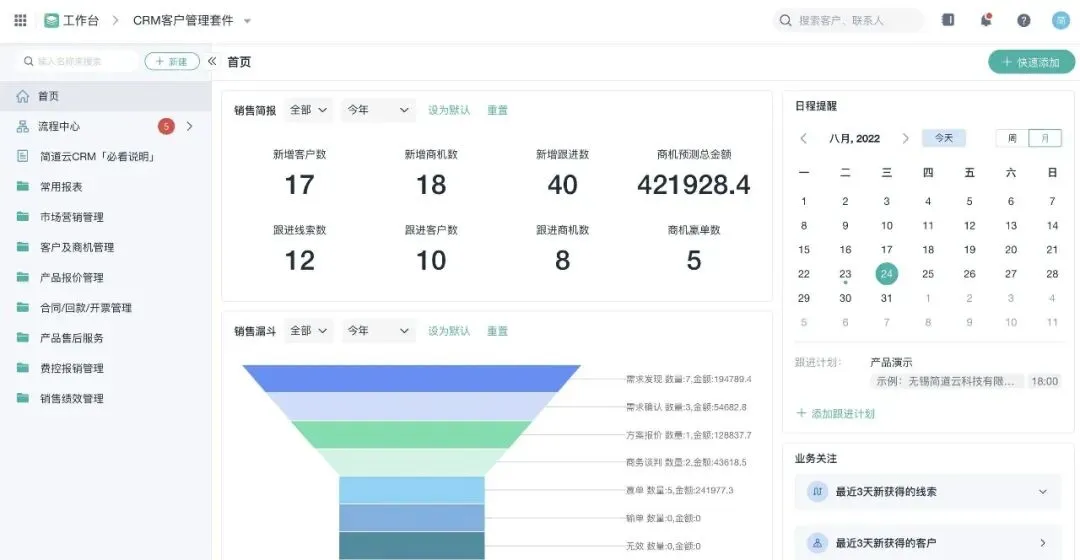Open the 常用报表 folder
This screenshot has width=1080, height=560.
click(105, 187)
